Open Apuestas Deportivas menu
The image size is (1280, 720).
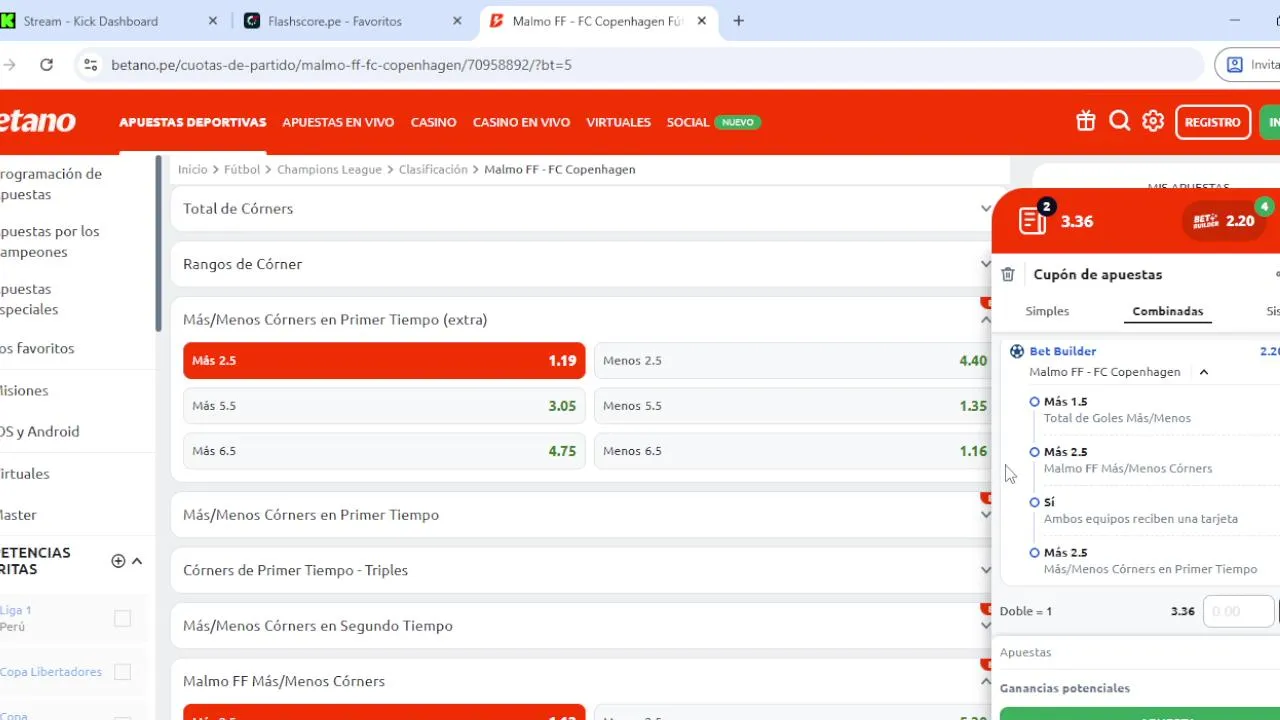point(193,122)
